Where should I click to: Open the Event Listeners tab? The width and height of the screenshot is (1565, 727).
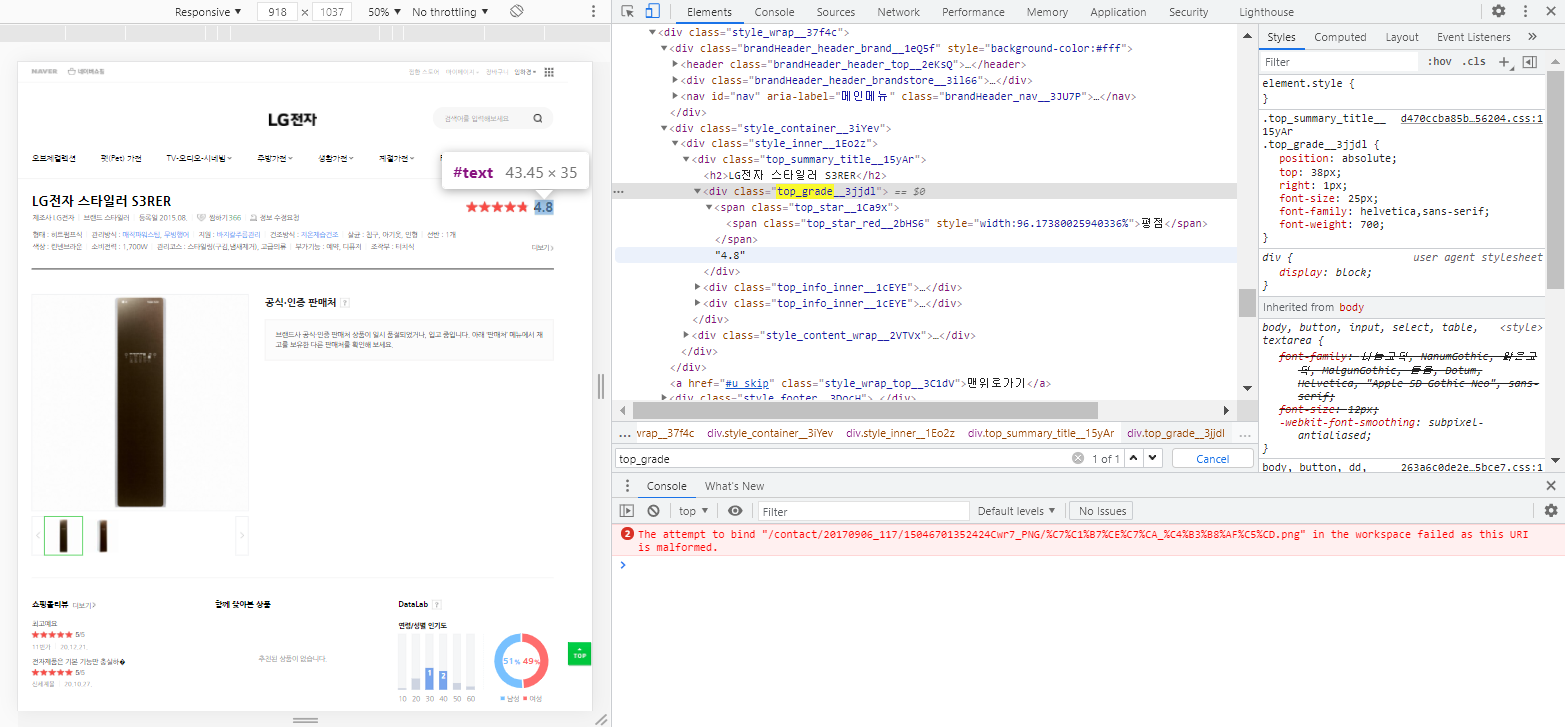(x=1473, y=37)
